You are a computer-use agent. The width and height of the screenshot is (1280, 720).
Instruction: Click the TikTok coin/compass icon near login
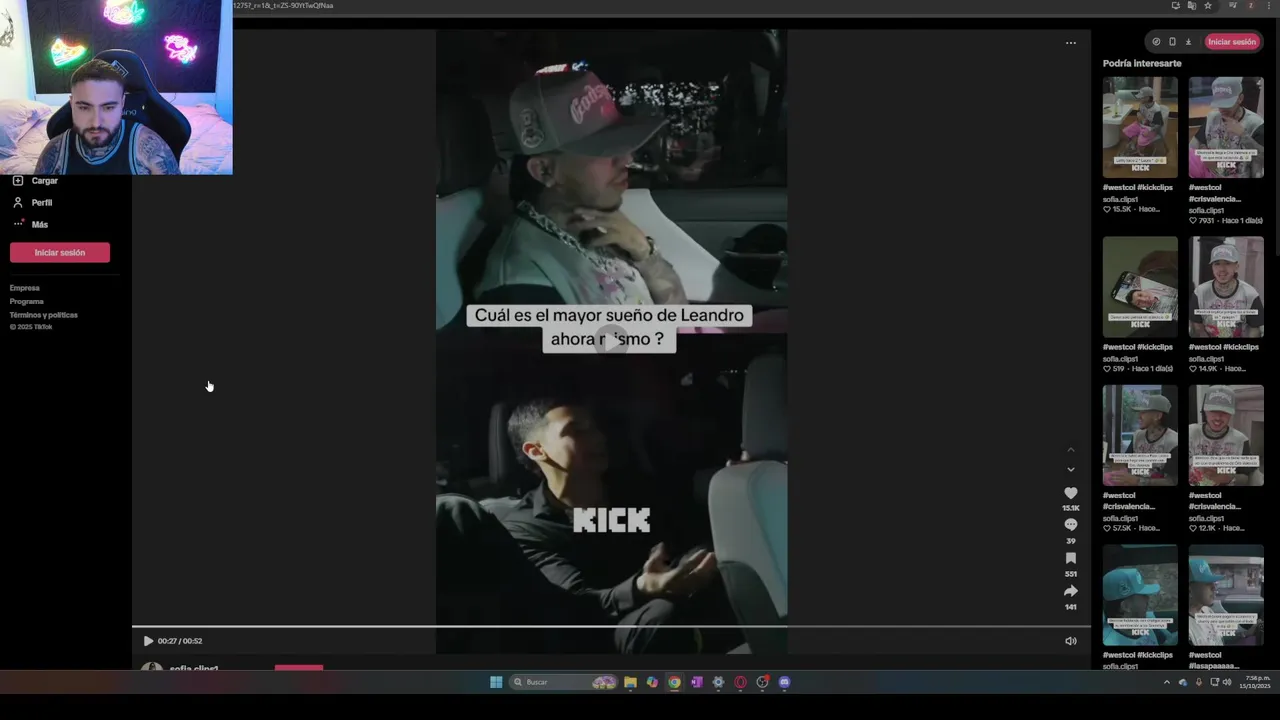tap(1156, 42)
